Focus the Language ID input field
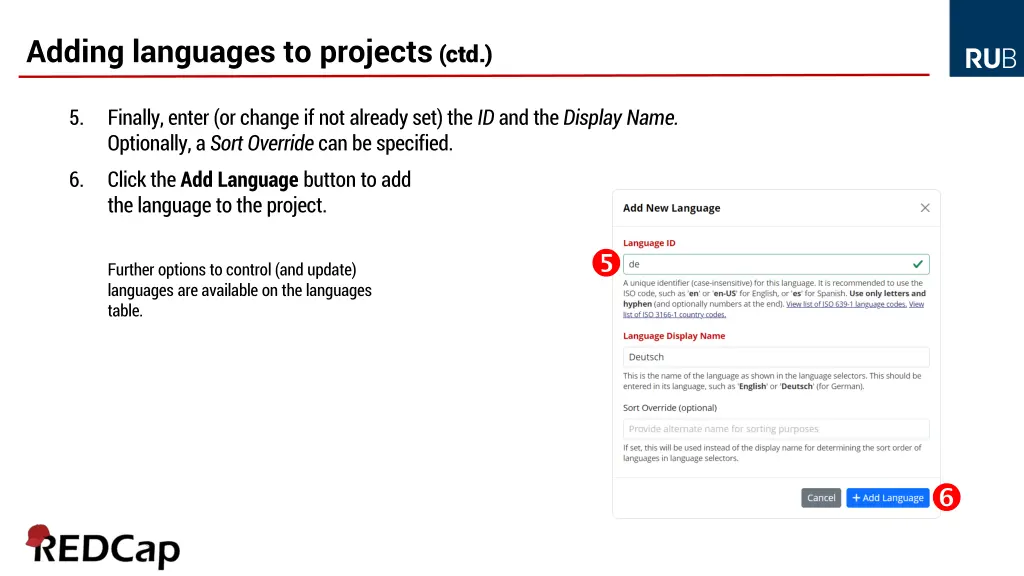 [x=765, y=264]
